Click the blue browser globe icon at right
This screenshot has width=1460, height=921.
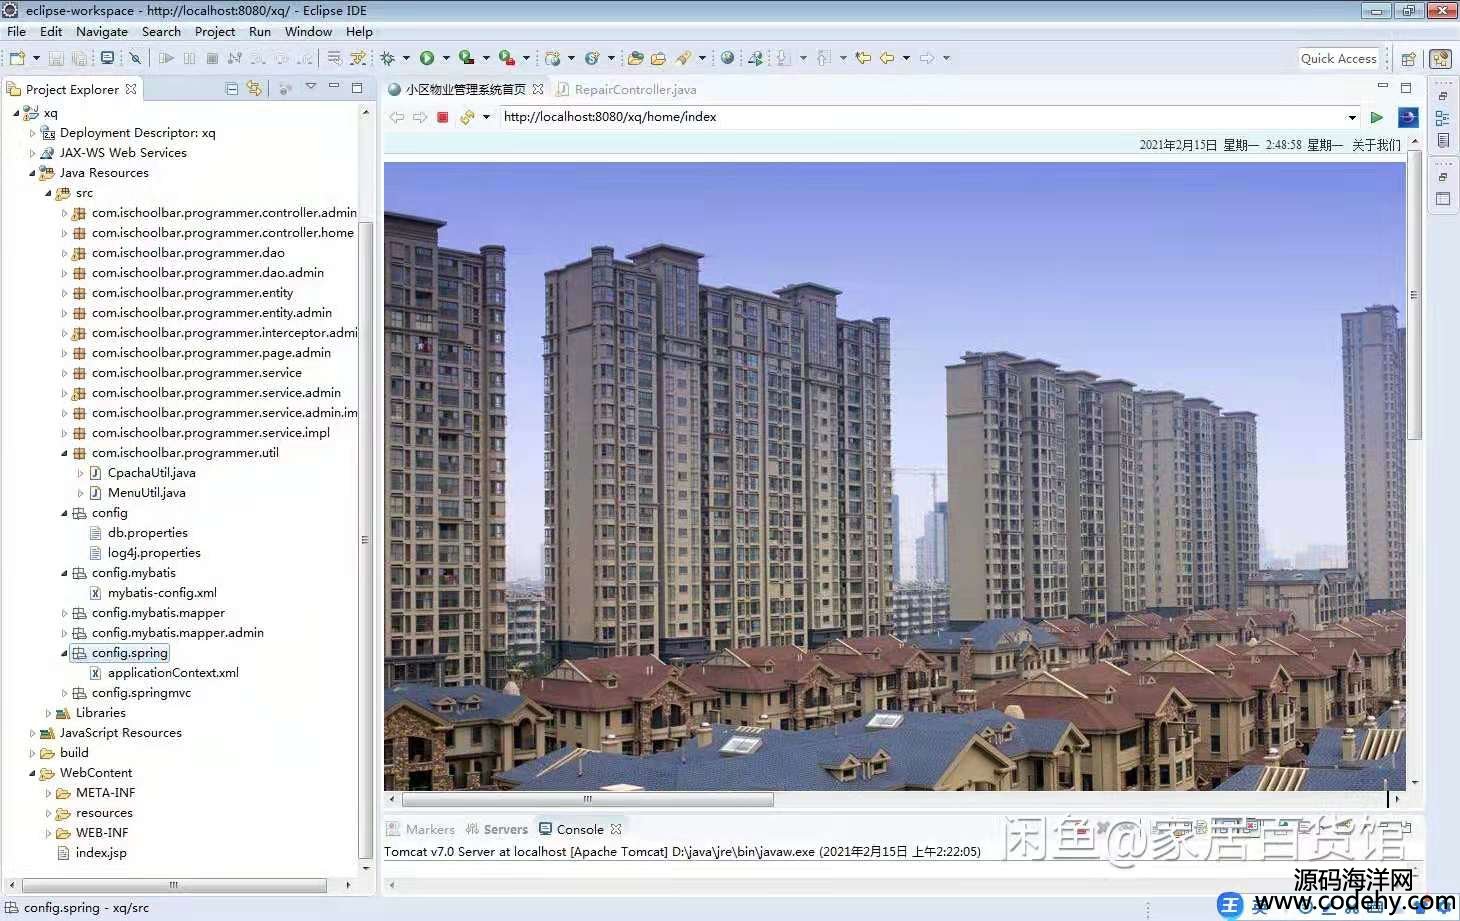(x=1408, y=117)
